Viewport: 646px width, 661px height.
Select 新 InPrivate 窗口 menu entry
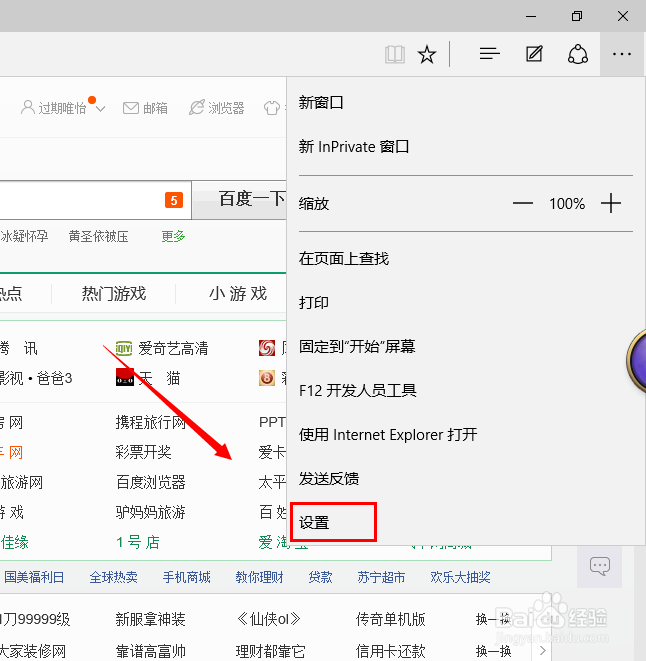pyautogui.click(x=354, y=147)
